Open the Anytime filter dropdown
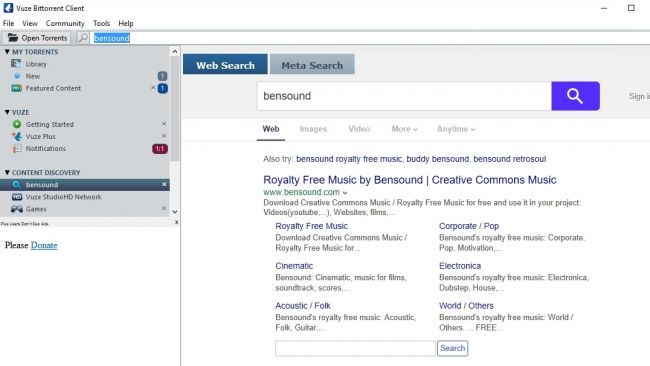Viewport: 650px width, 366px height. click(456, 129)
